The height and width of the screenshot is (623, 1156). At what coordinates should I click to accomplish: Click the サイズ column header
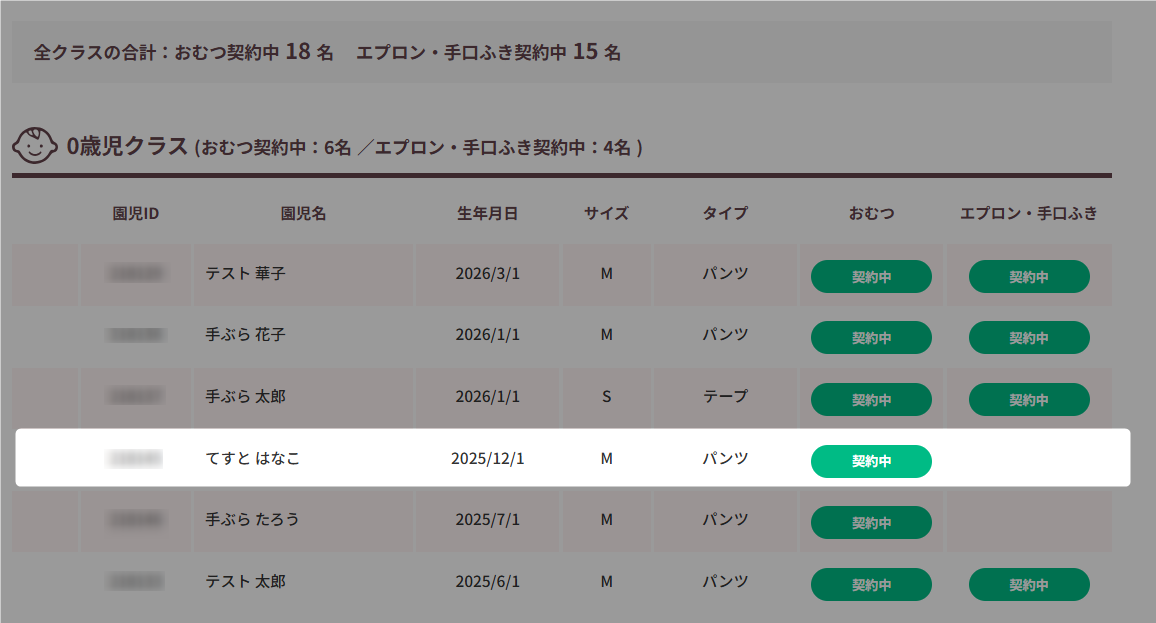pos(606,214)
